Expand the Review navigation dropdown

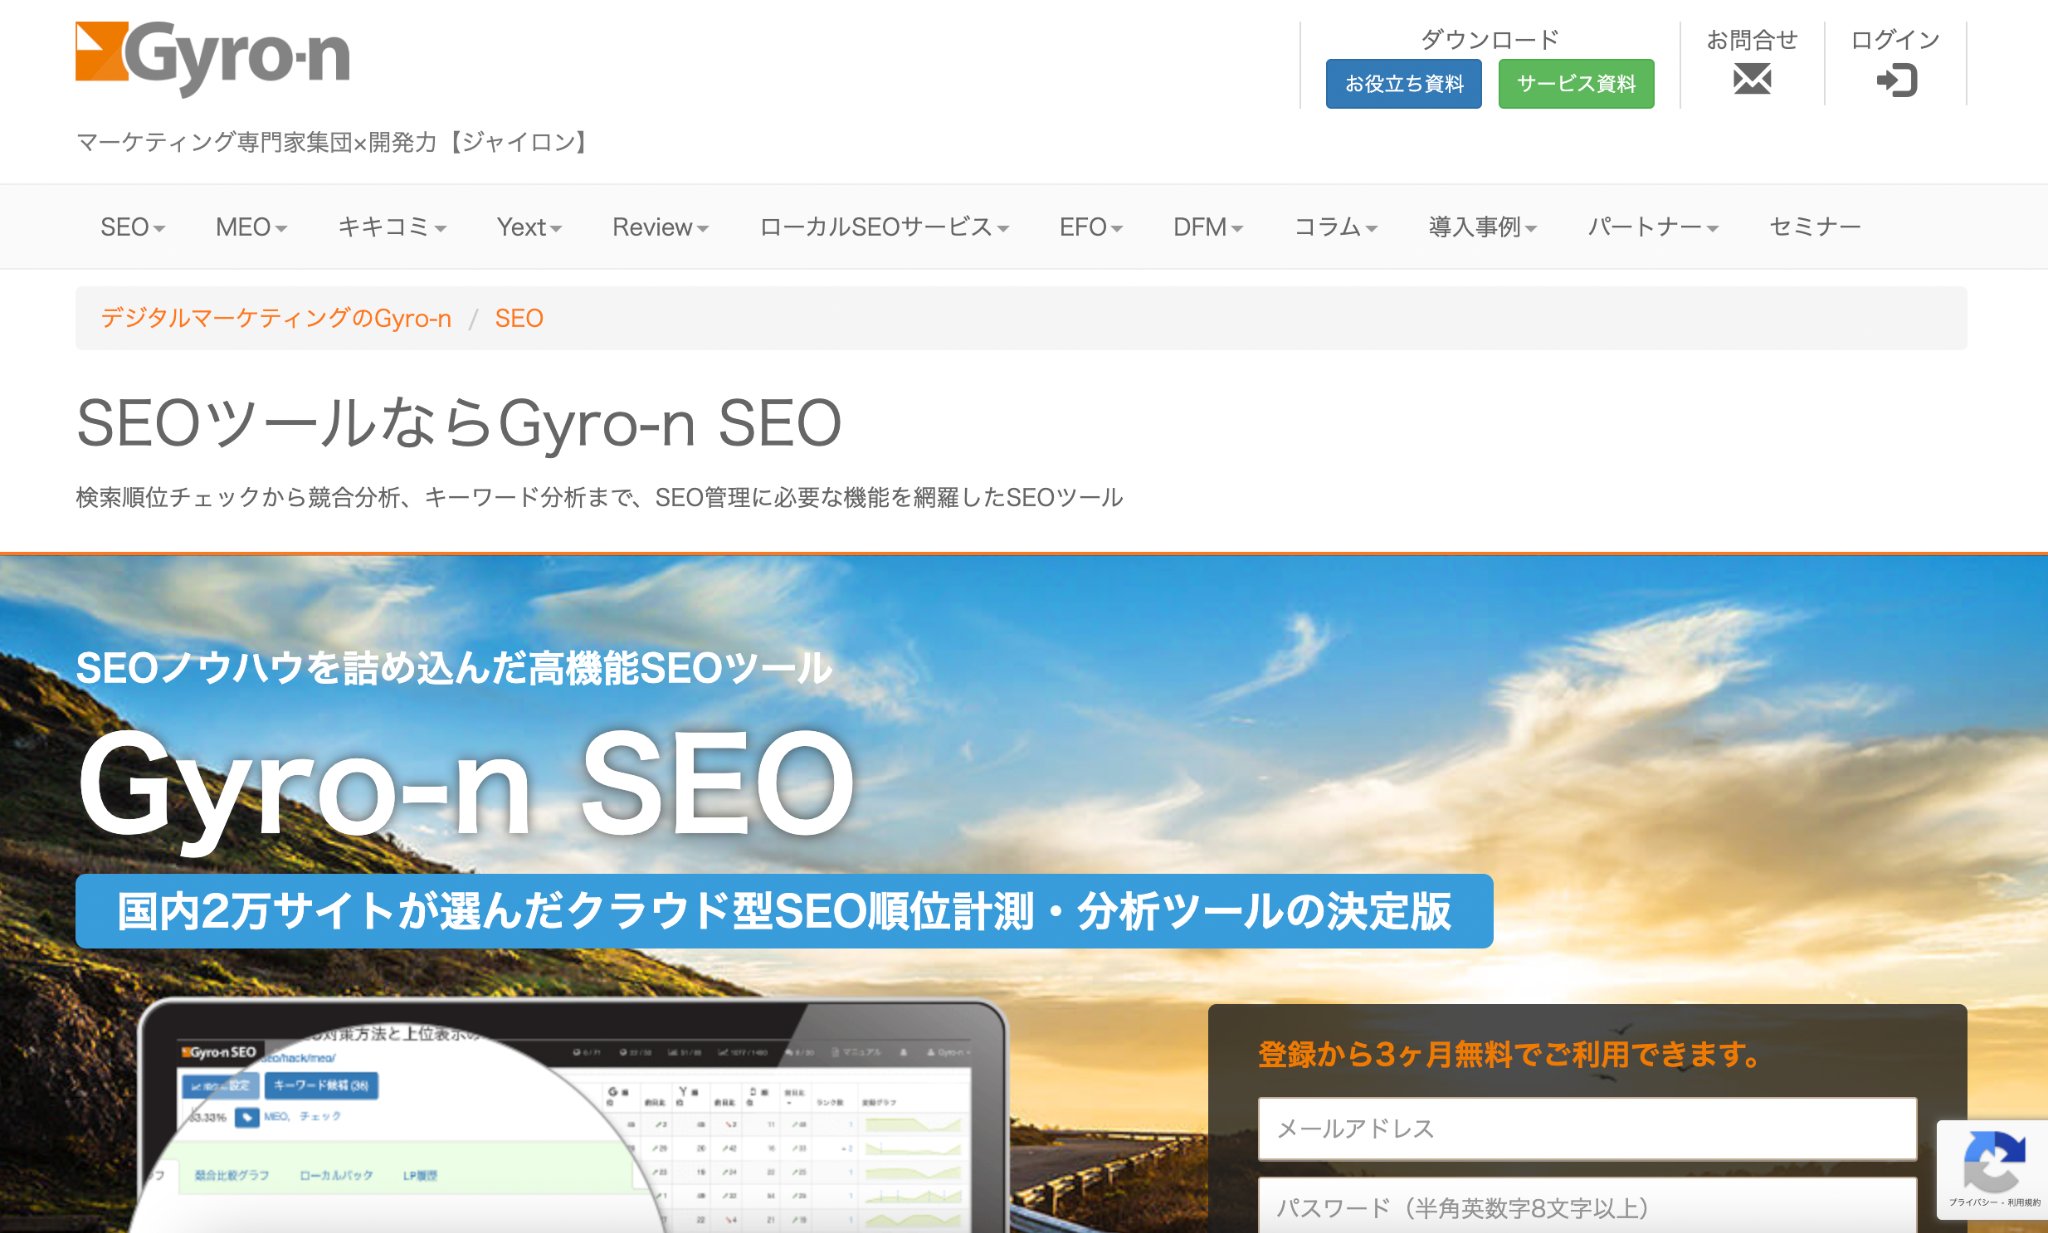pyautogui.click(x=660, y=227)
